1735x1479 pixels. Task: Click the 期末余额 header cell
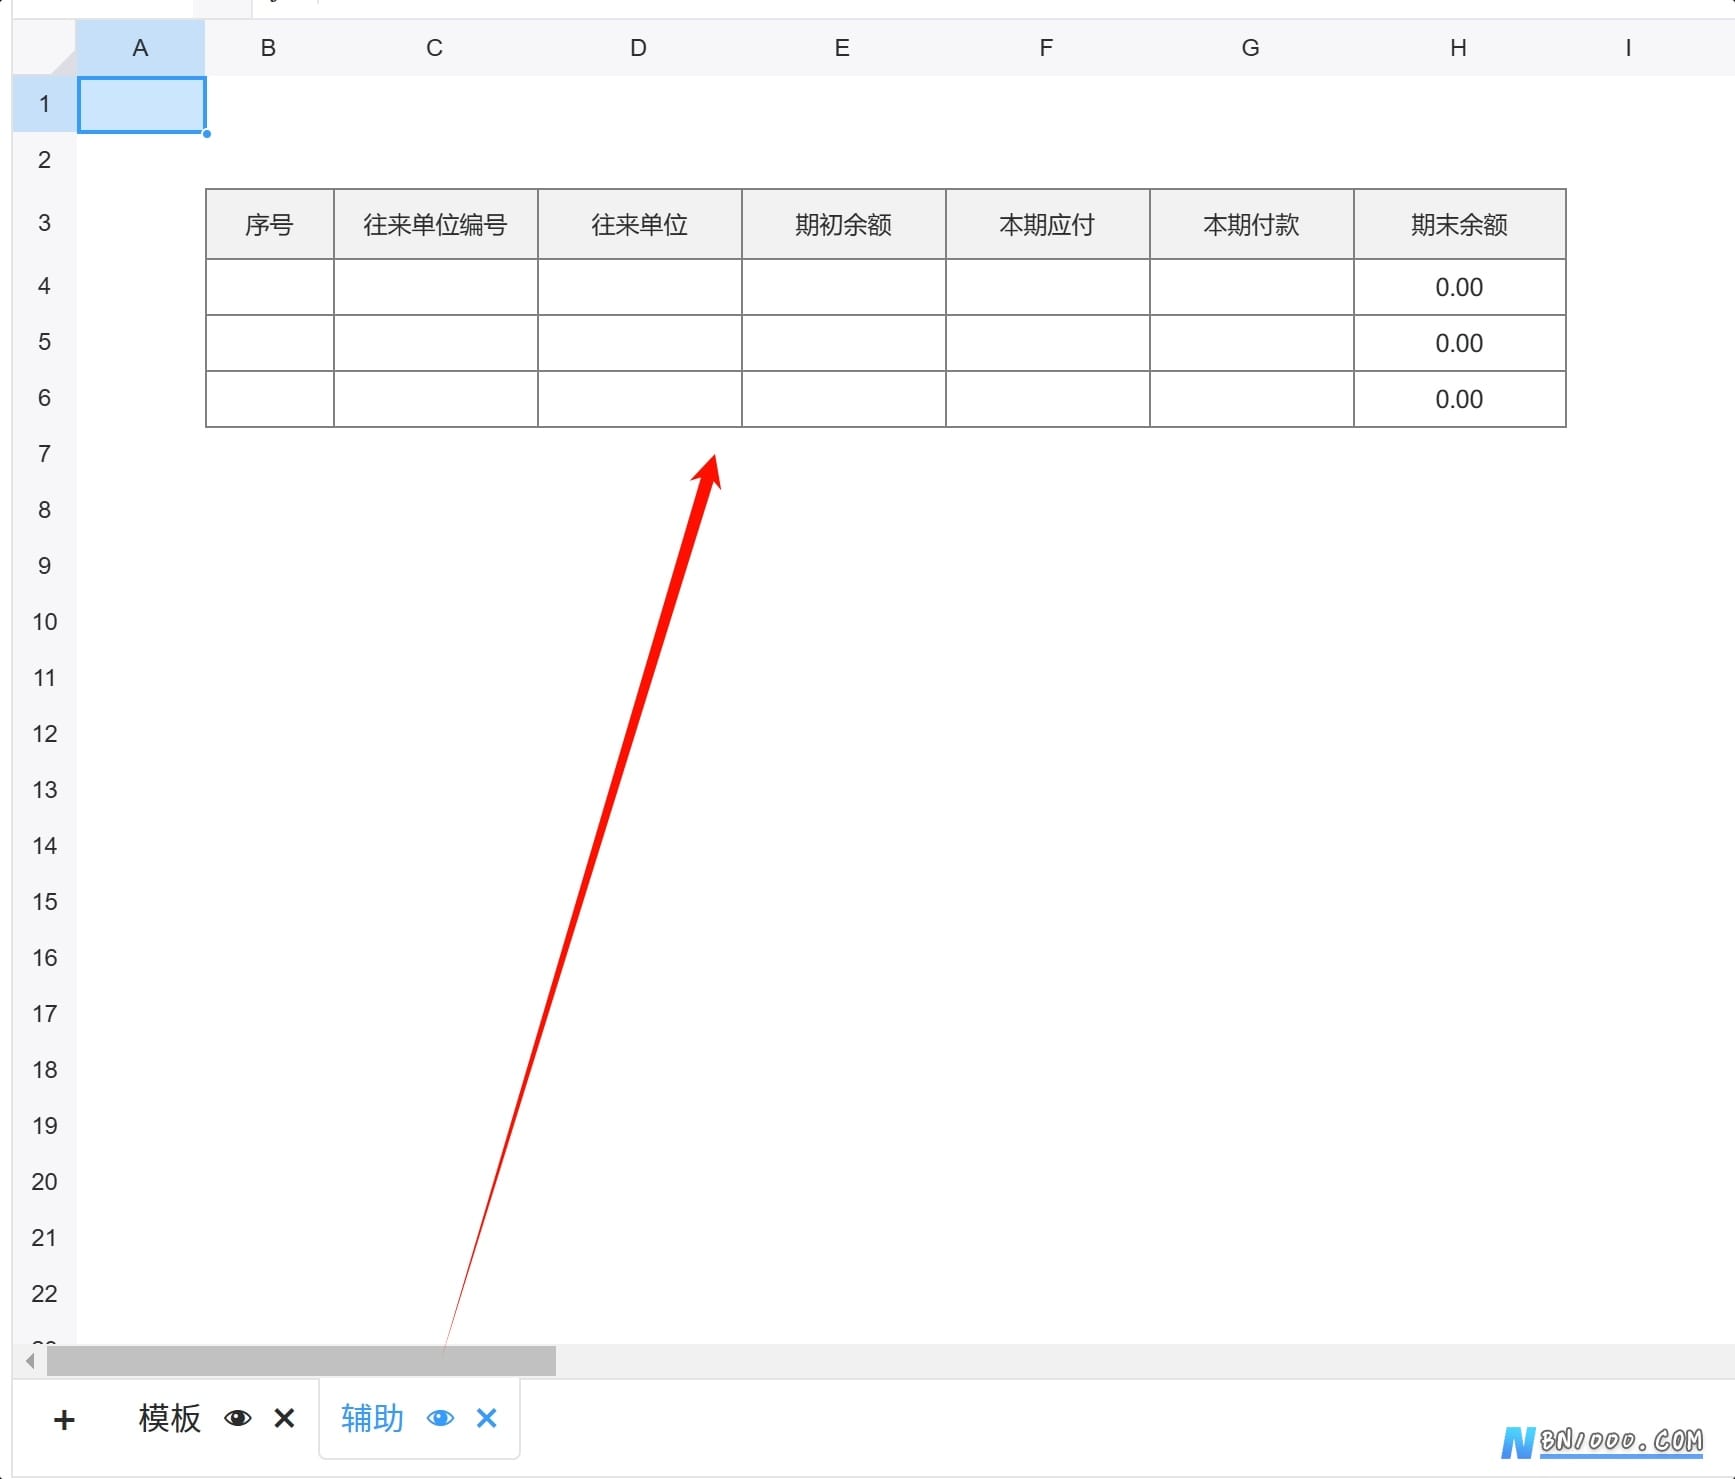coord(1459,224)
